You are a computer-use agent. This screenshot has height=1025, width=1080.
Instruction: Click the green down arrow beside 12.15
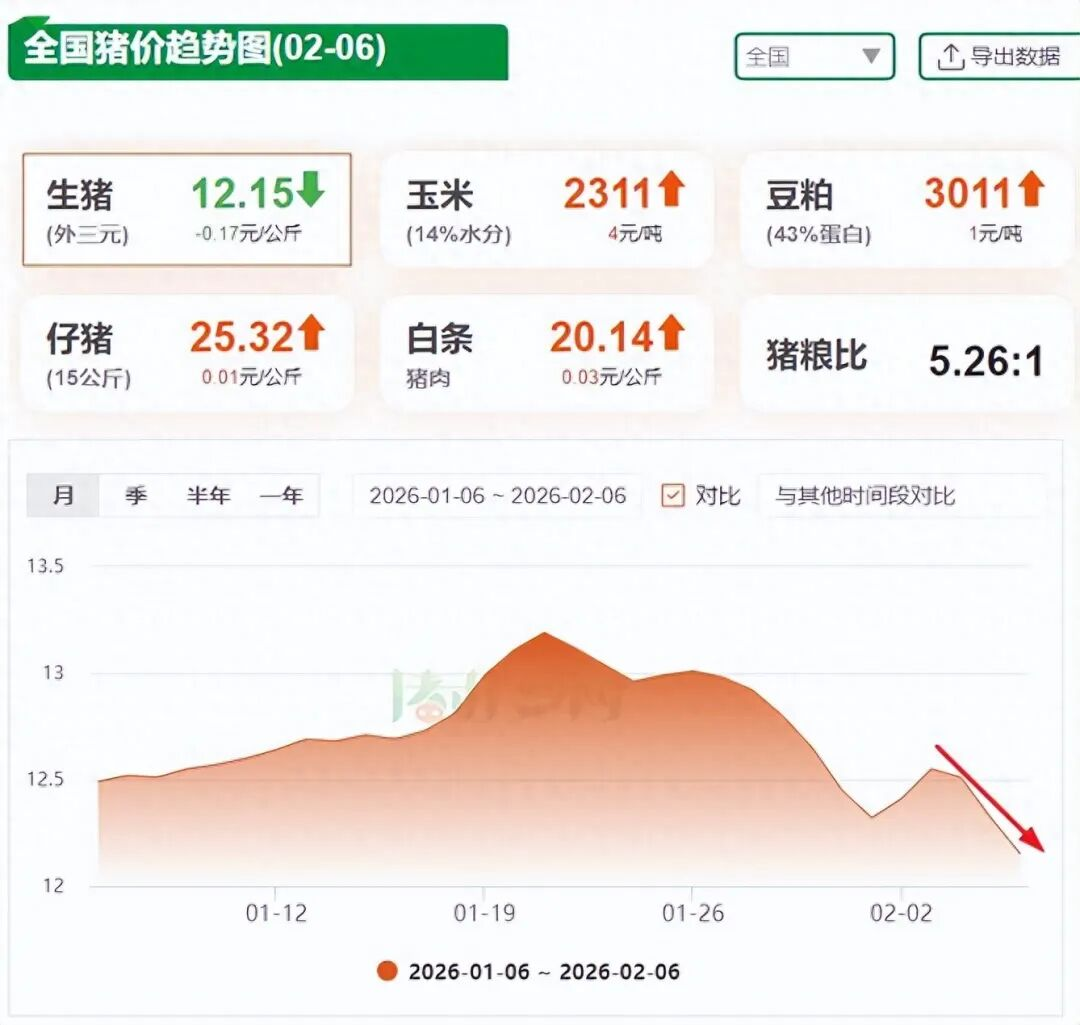[311, 190]
